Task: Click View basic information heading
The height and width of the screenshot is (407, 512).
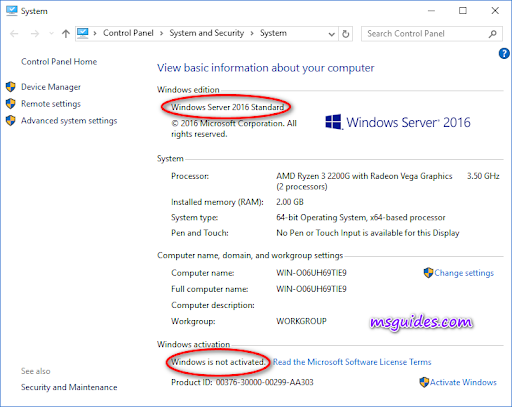Action: coord(266,68)
